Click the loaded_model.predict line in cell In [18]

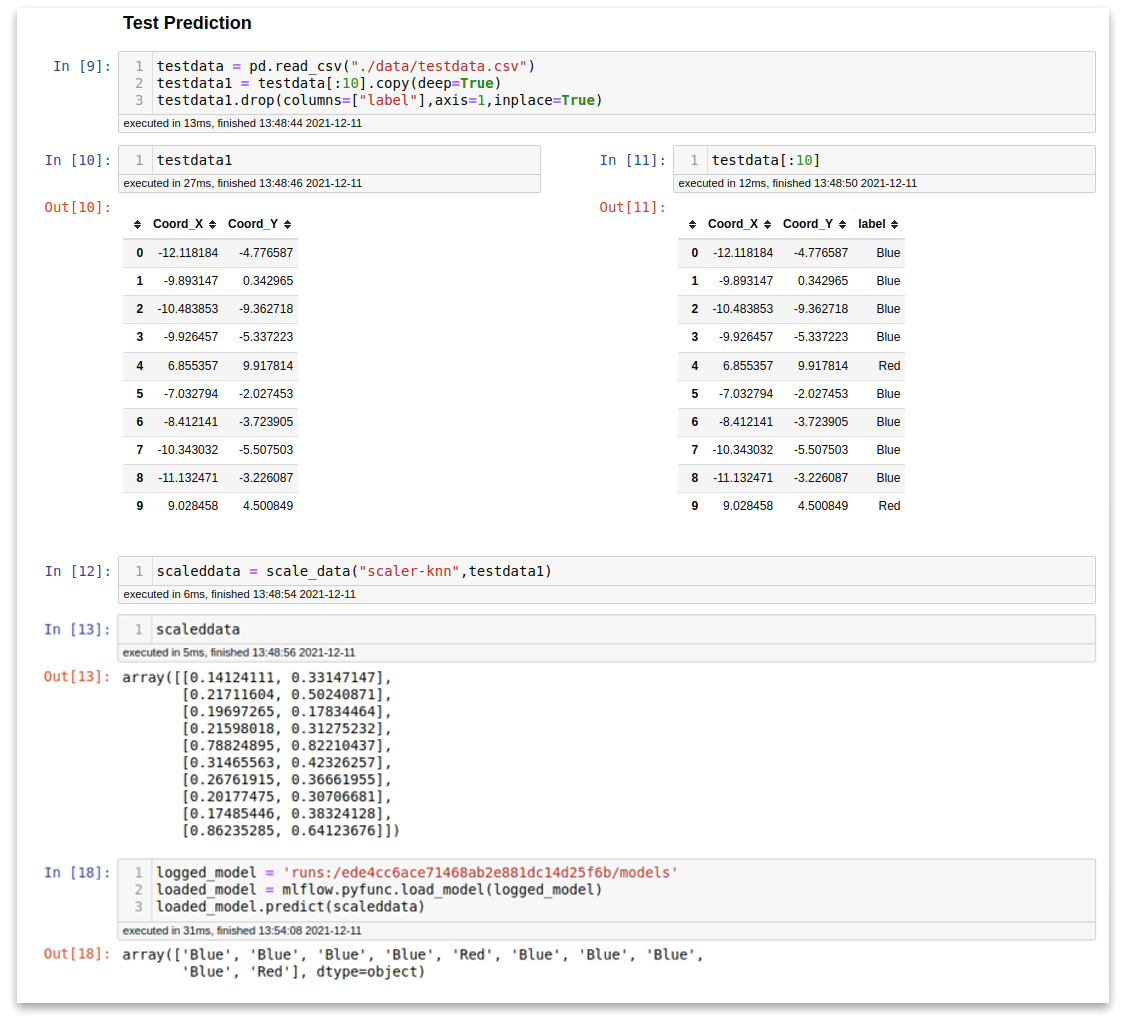[290, 907]
